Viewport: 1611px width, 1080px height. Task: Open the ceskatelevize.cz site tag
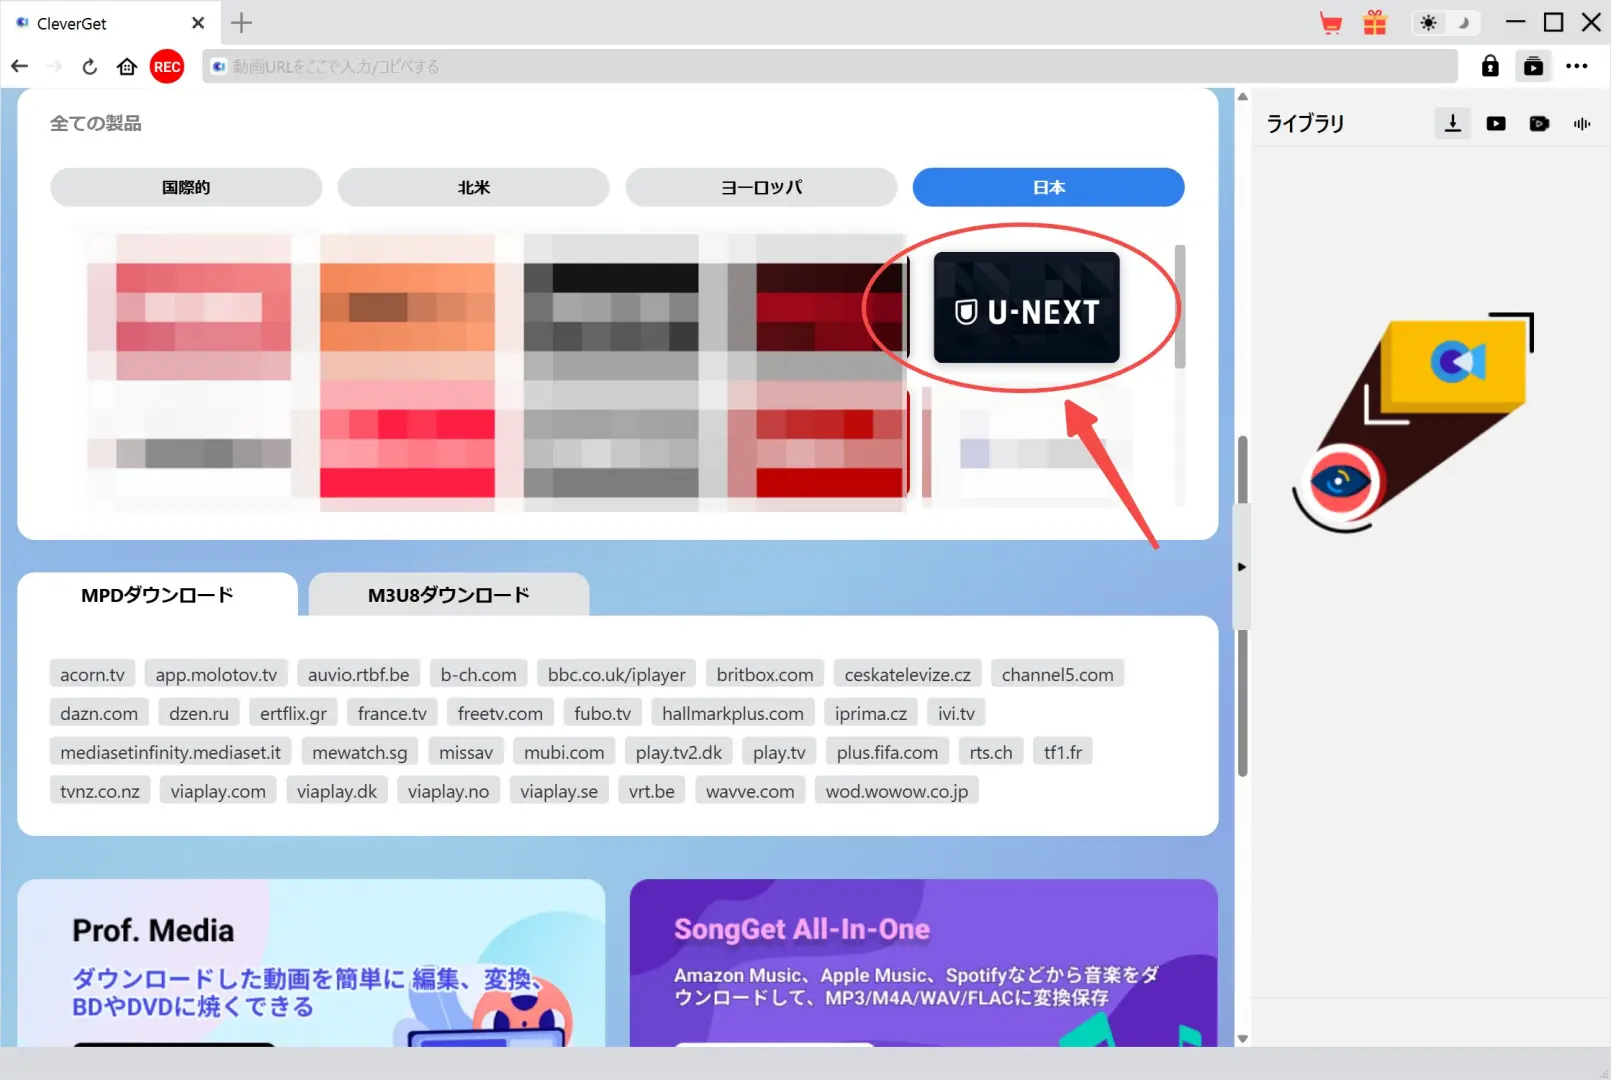pos(907,674)
